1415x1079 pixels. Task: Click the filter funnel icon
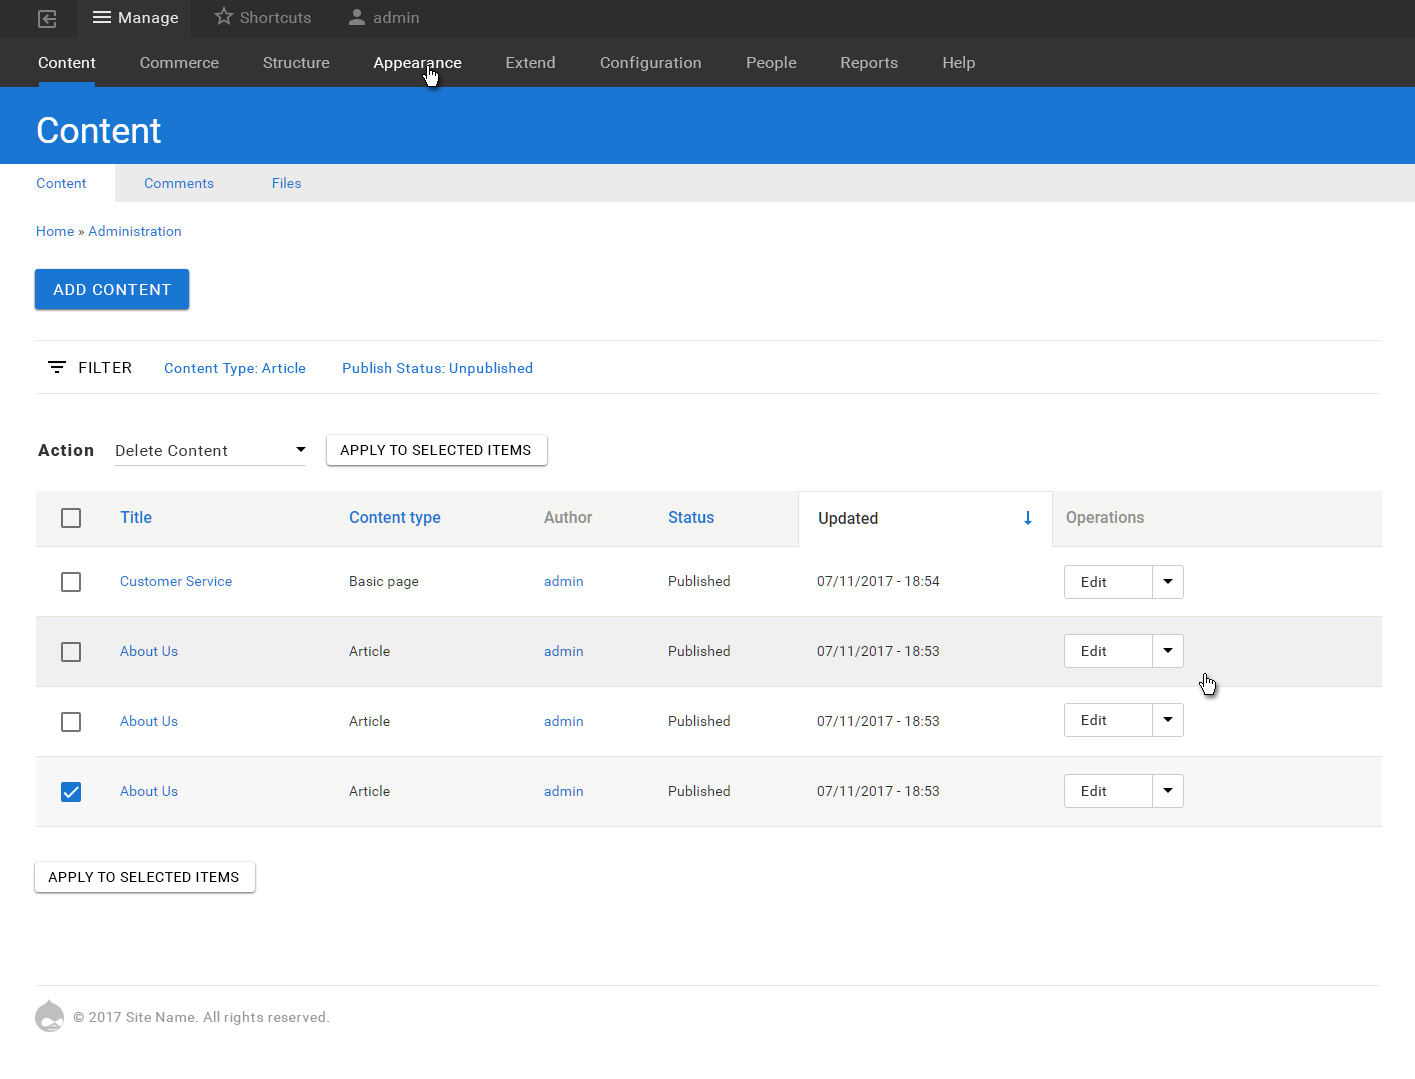click(x=57, y=367)
